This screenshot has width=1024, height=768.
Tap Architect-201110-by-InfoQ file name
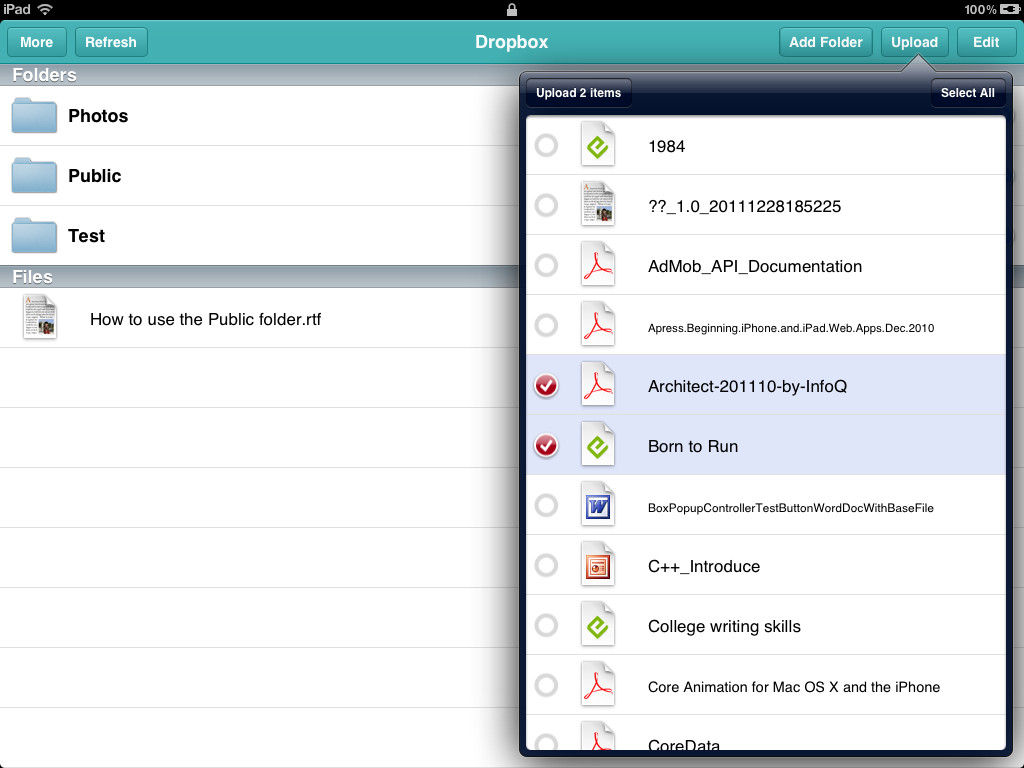click(747, 386)
